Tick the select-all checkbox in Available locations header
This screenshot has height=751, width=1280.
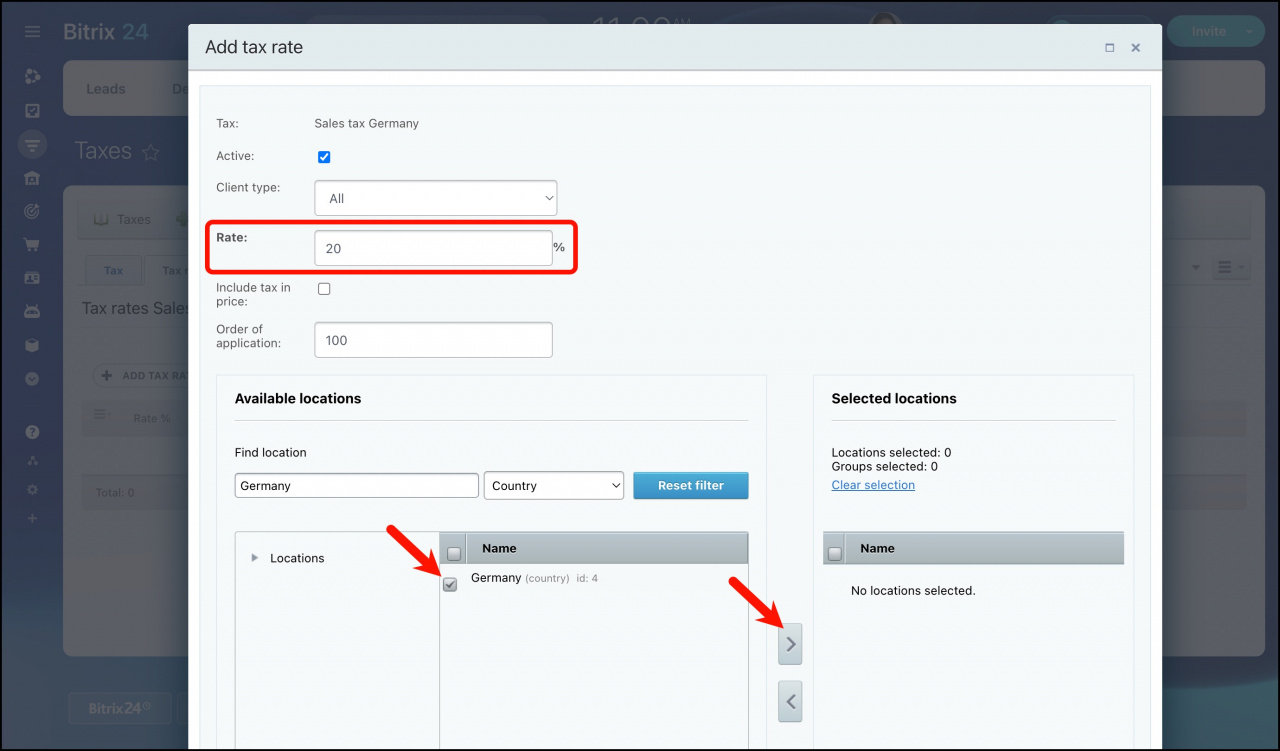[454, 553]
